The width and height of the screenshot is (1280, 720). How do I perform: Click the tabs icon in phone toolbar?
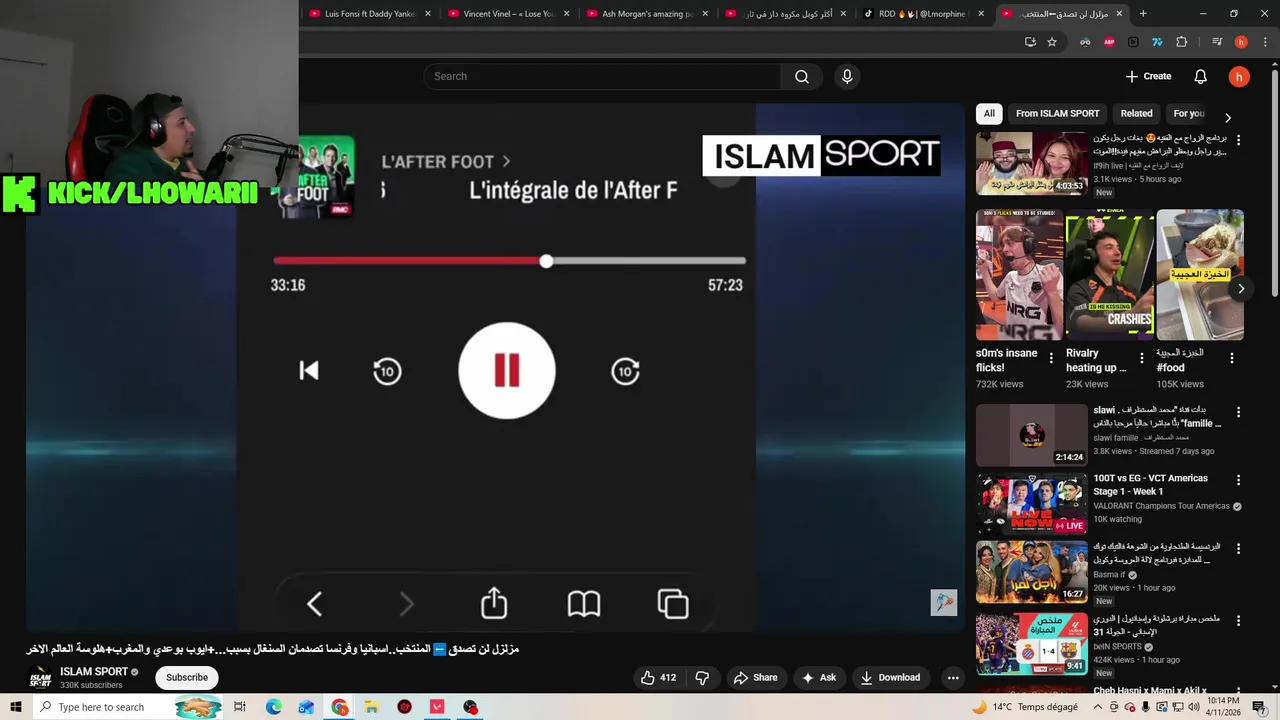pos(673,604)
